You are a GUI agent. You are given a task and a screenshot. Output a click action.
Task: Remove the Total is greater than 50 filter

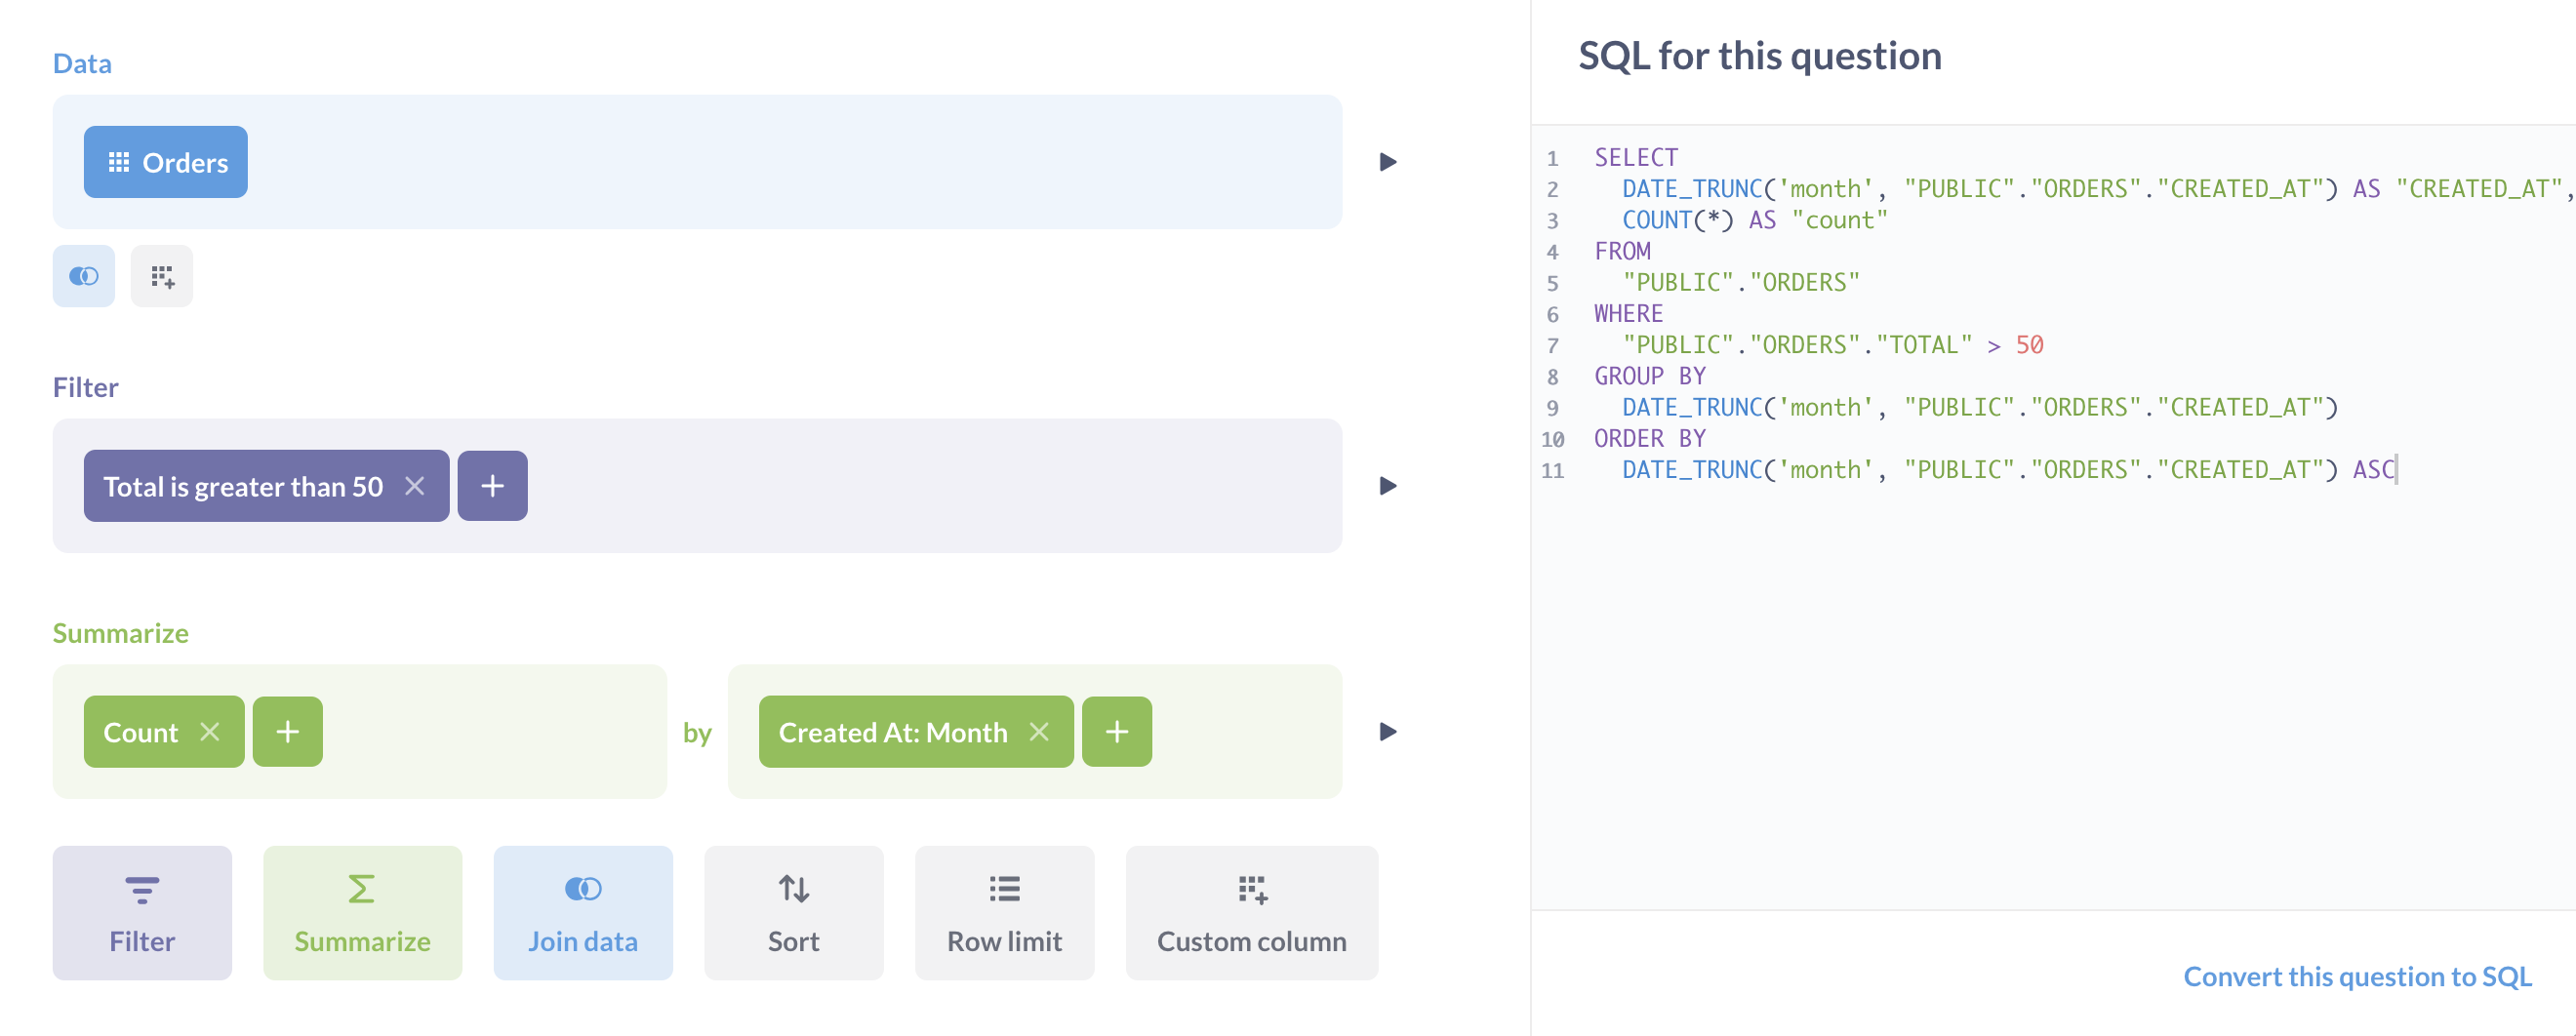[x=416, y=486]
